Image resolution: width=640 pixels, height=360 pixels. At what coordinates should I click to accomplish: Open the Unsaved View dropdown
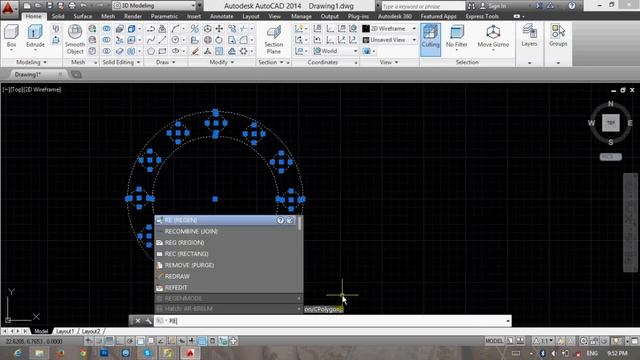[x=389, y=40]
